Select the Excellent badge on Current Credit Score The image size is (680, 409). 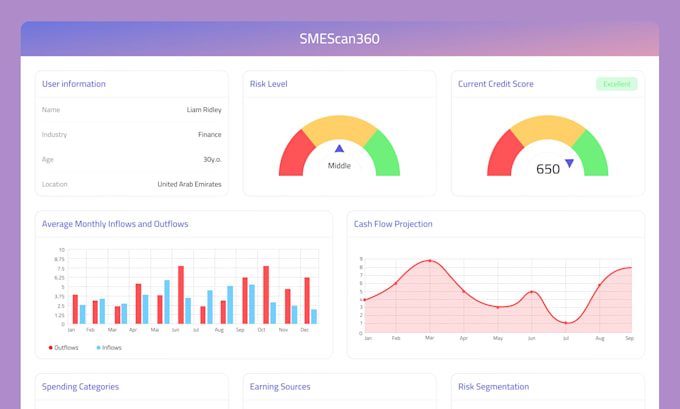(617, 84)
